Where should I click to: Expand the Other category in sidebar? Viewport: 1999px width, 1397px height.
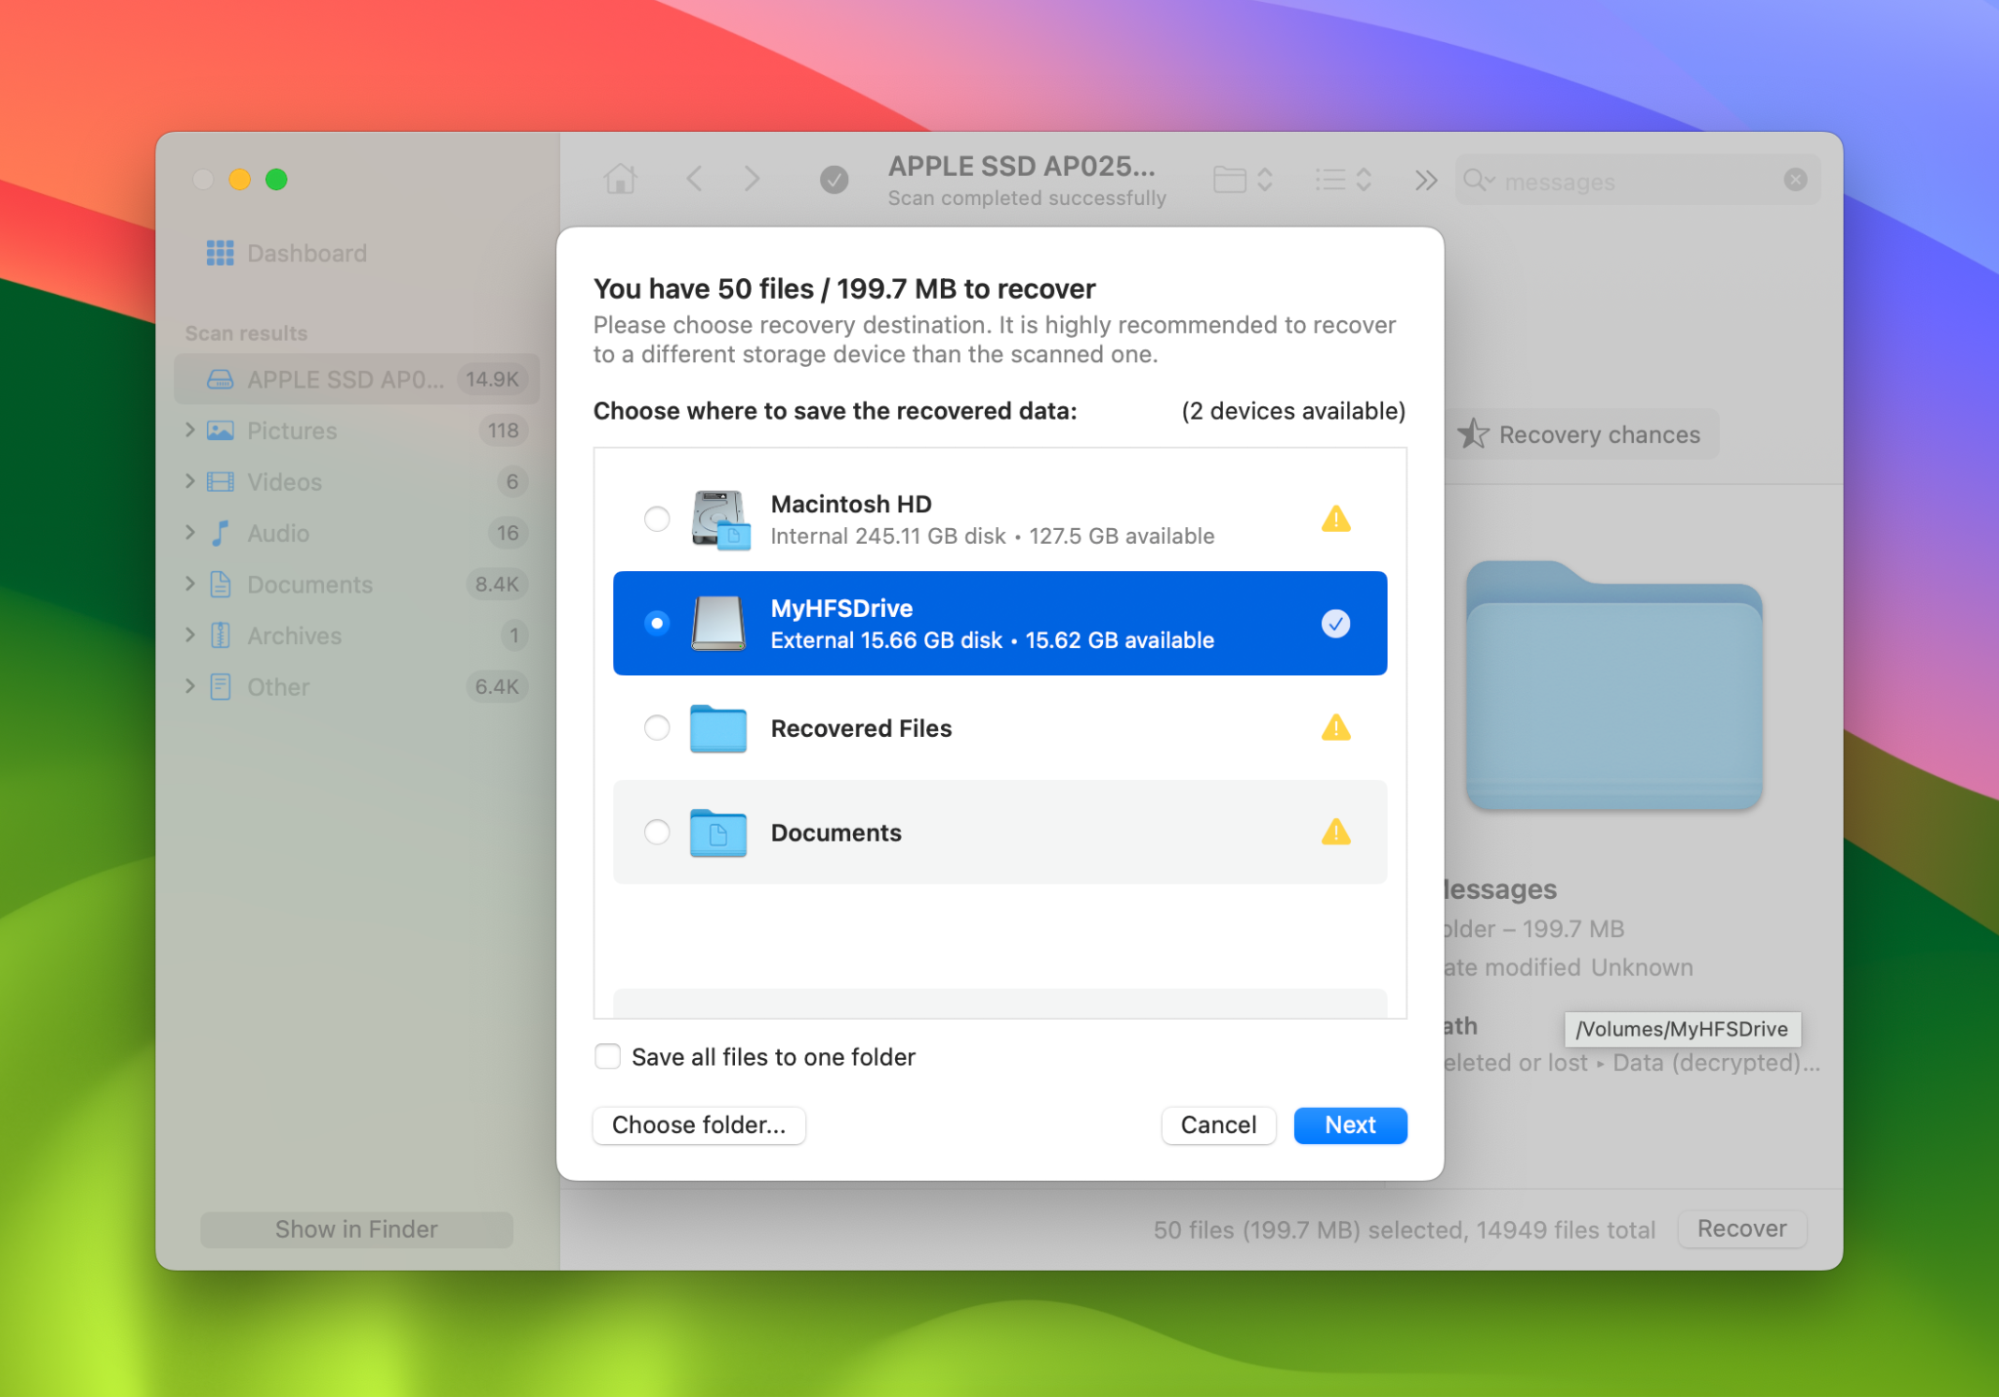click(x=190, y=686)
